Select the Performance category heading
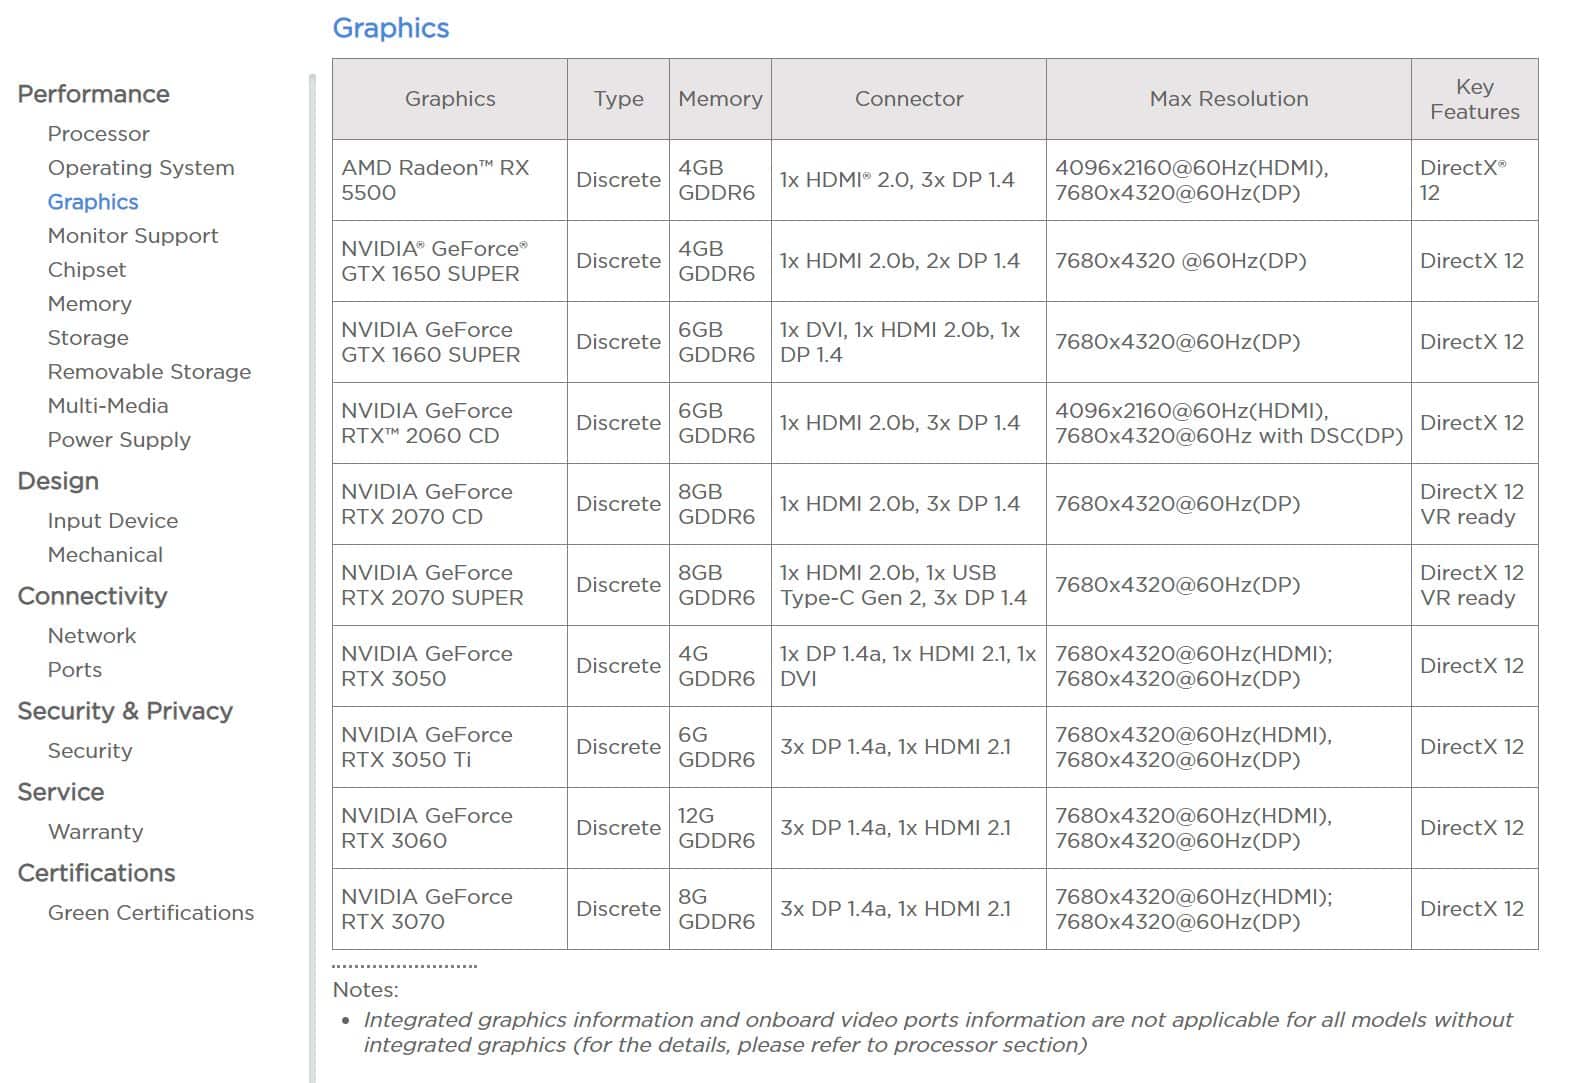 (94, 94)
